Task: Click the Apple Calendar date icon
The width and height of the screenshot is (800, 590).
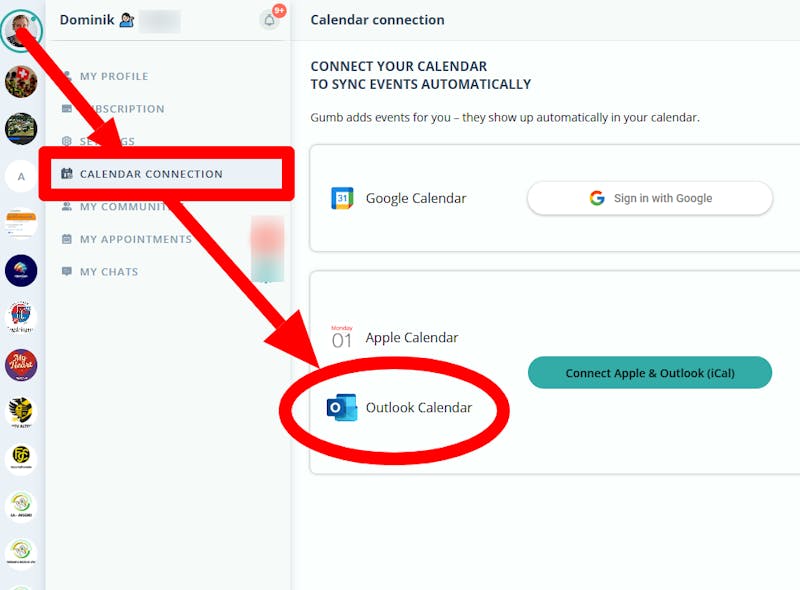Action: pos(342,337)
